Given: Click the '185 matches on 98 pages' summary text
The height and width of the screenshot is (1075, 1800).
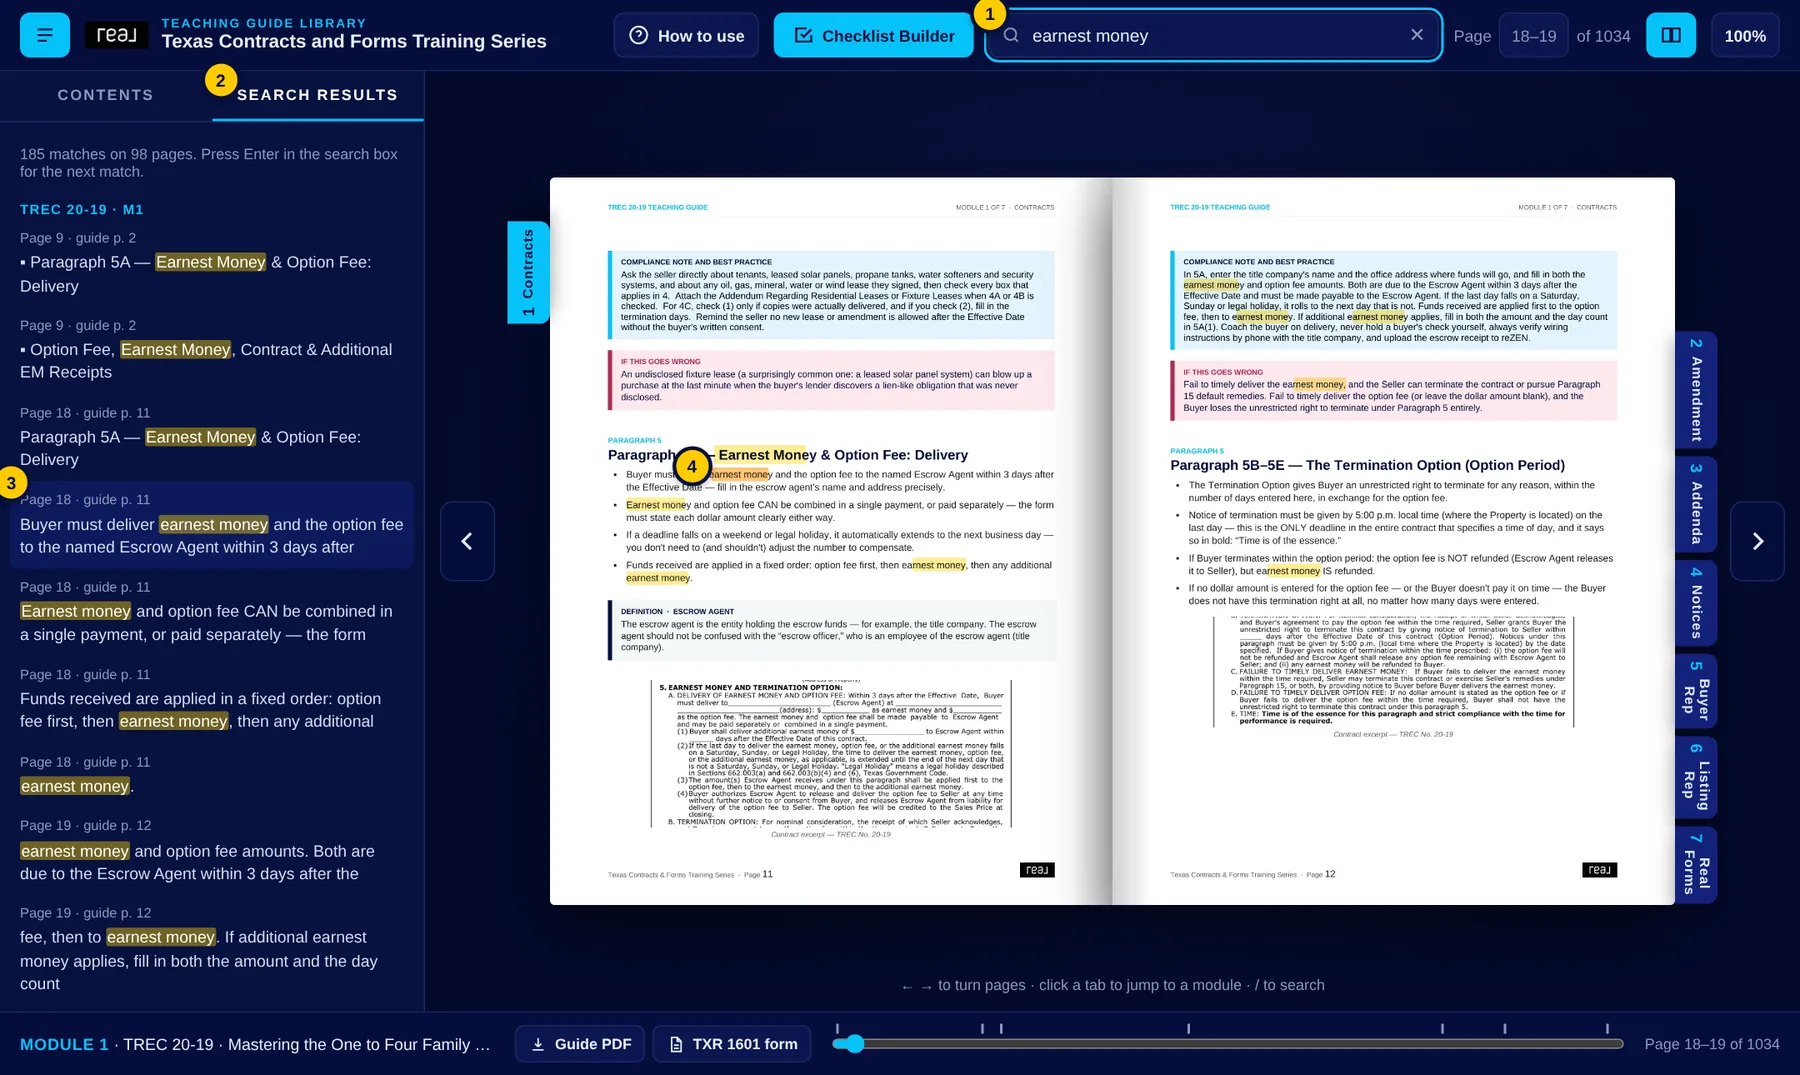Looking at the screenshot, I should point(209,163).
